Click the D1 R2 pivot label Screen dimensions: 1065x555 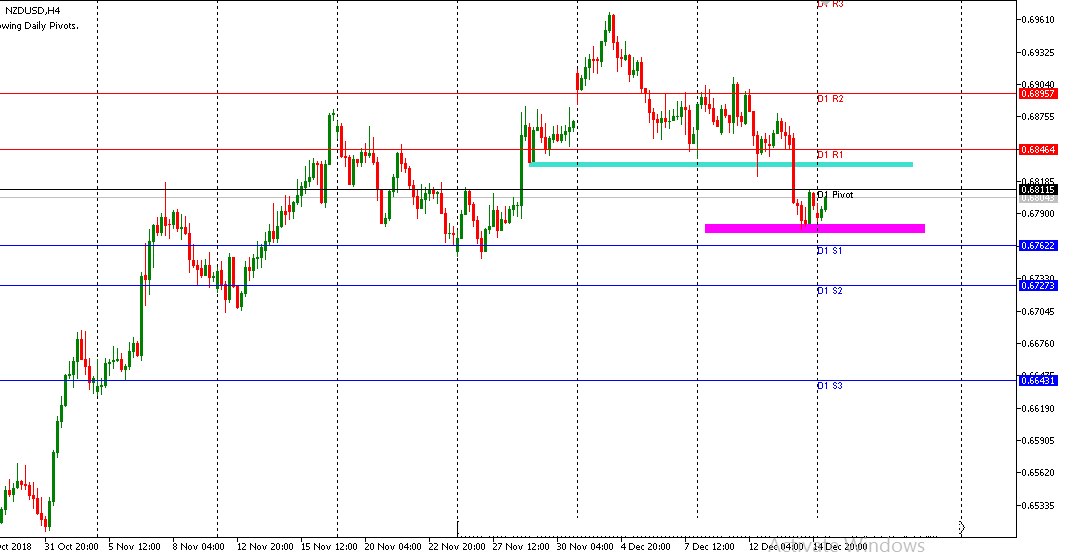830,99
